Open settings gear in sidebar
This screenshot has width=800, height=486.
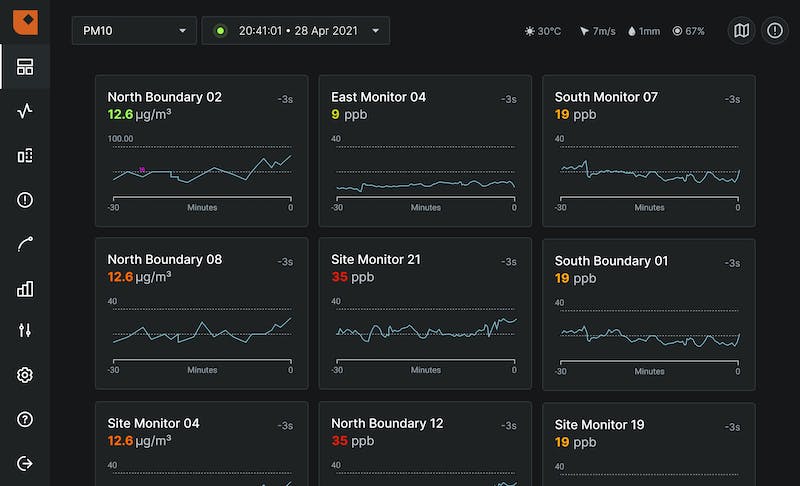click(25, 375)
